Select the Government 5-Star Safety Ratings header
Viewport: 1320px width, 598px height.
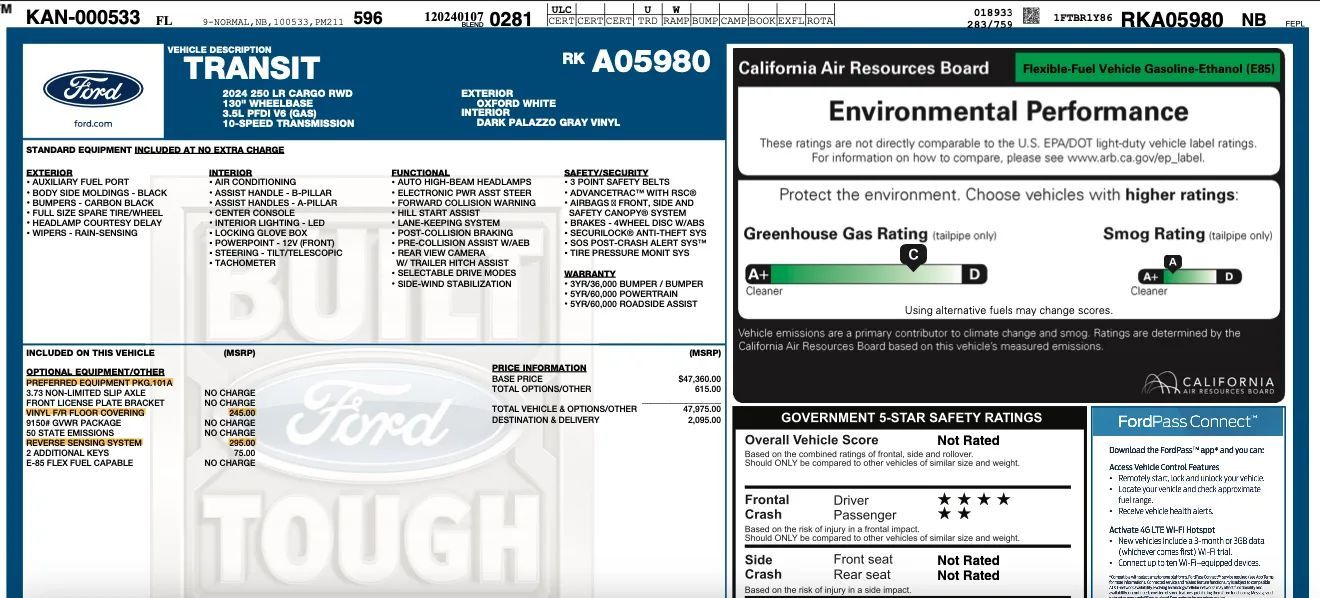(911, 418)
